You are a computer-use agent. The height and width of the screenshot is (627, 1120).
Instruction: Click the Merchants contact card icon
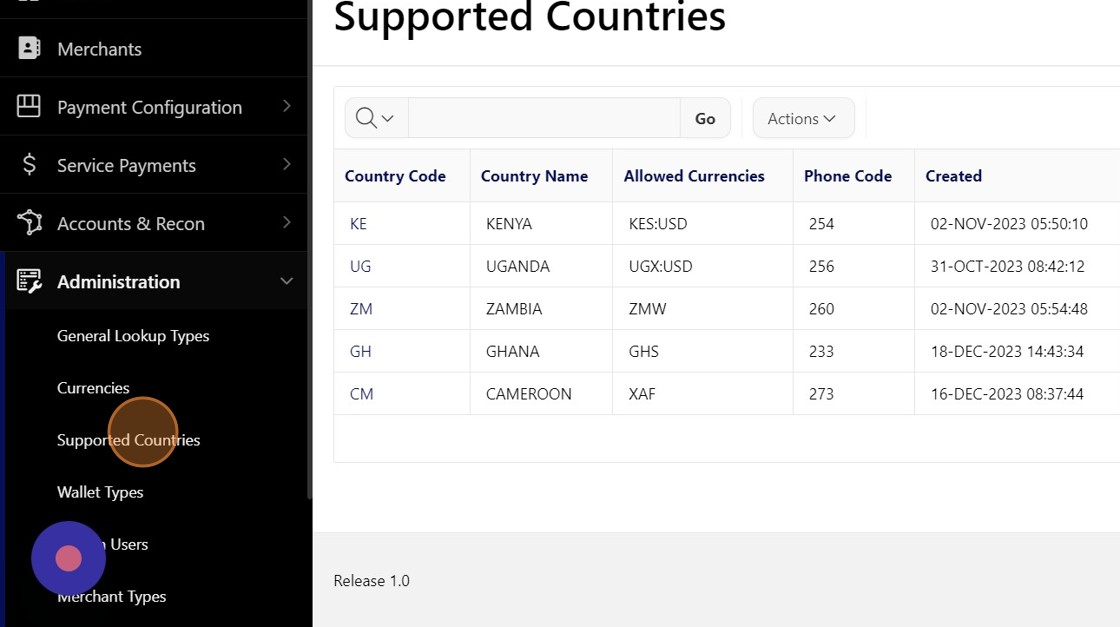pos(29,48)
